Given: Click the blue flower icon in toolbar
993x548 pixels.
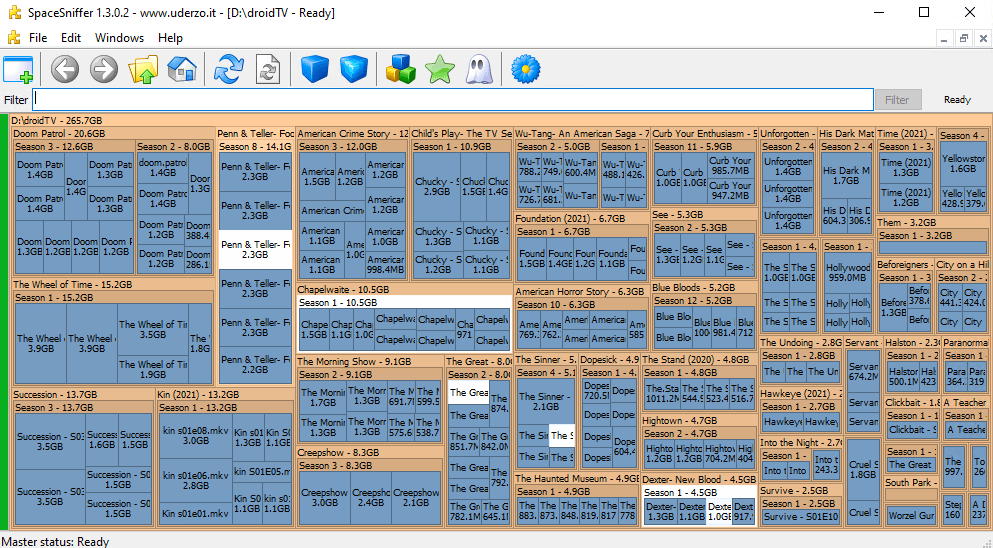Looking at the screenshot, I should pos(525,69).
